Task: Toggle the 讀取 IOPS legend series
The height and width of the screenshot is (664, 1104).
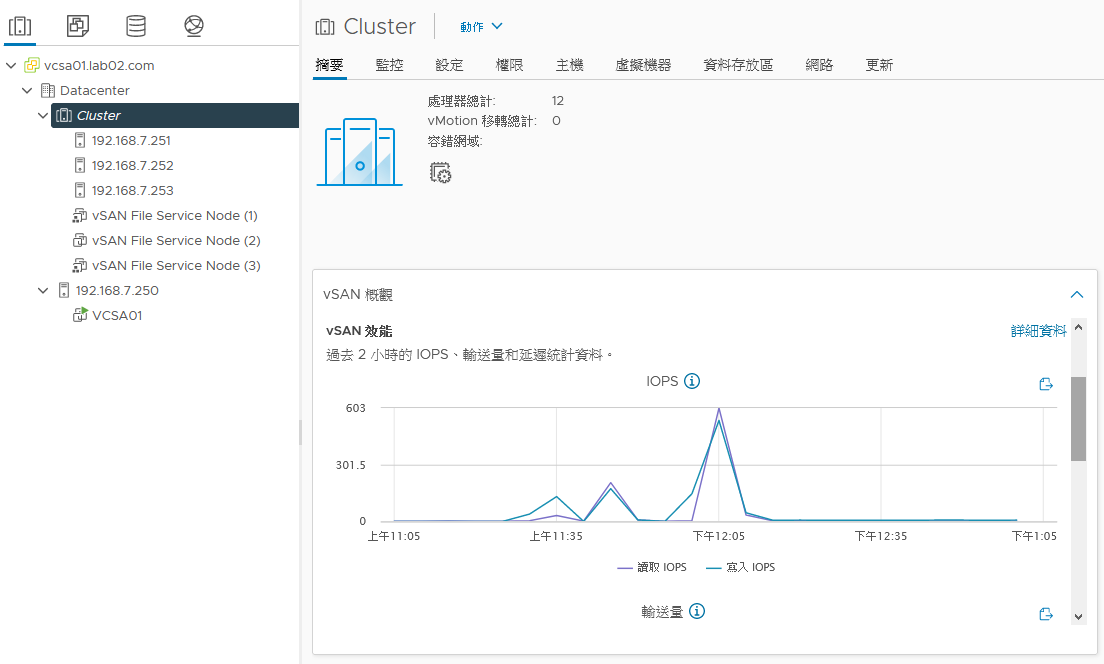Action: (x=652, y=567)
